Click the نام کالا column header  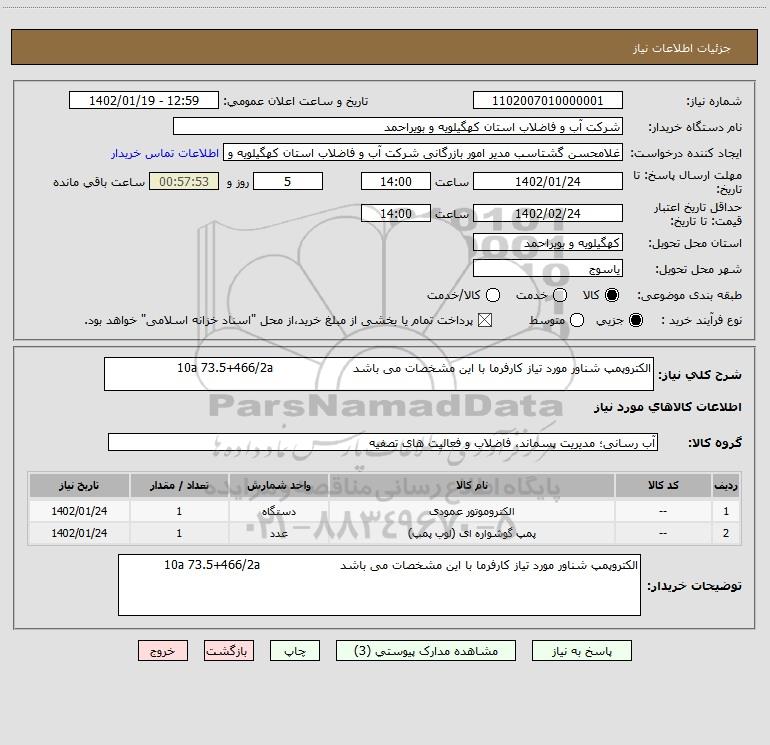[x=471, y=485]
